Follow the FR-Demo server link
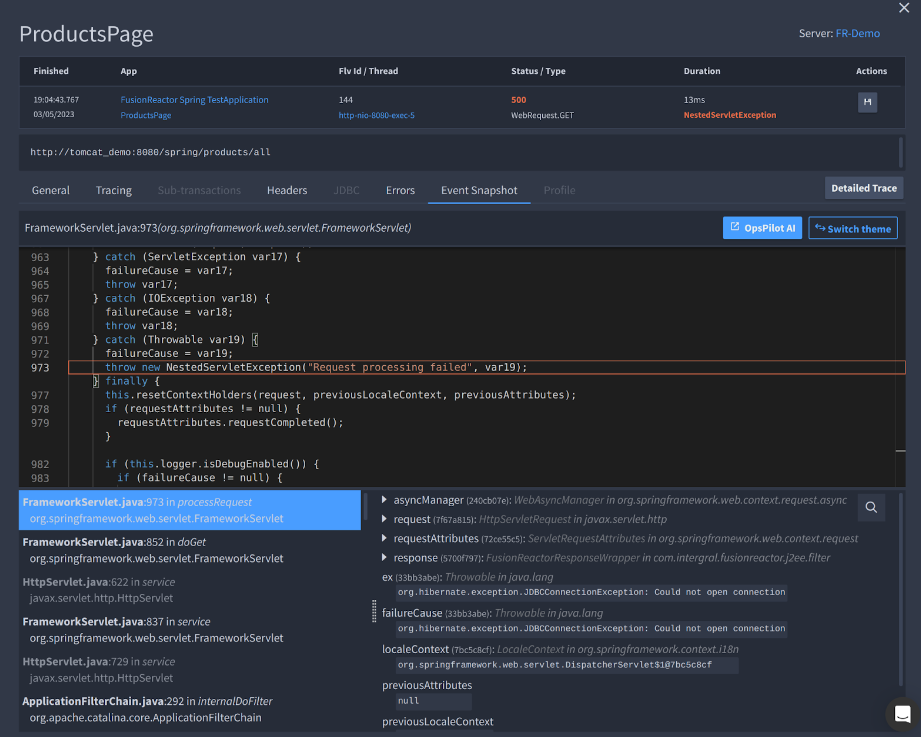 [857, 33]
